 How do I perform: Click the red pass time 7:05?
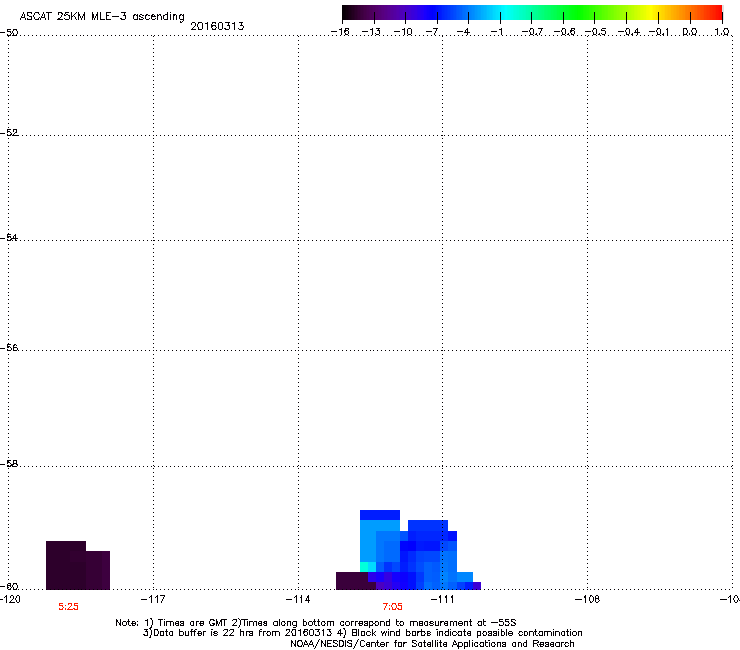(393, 607)
